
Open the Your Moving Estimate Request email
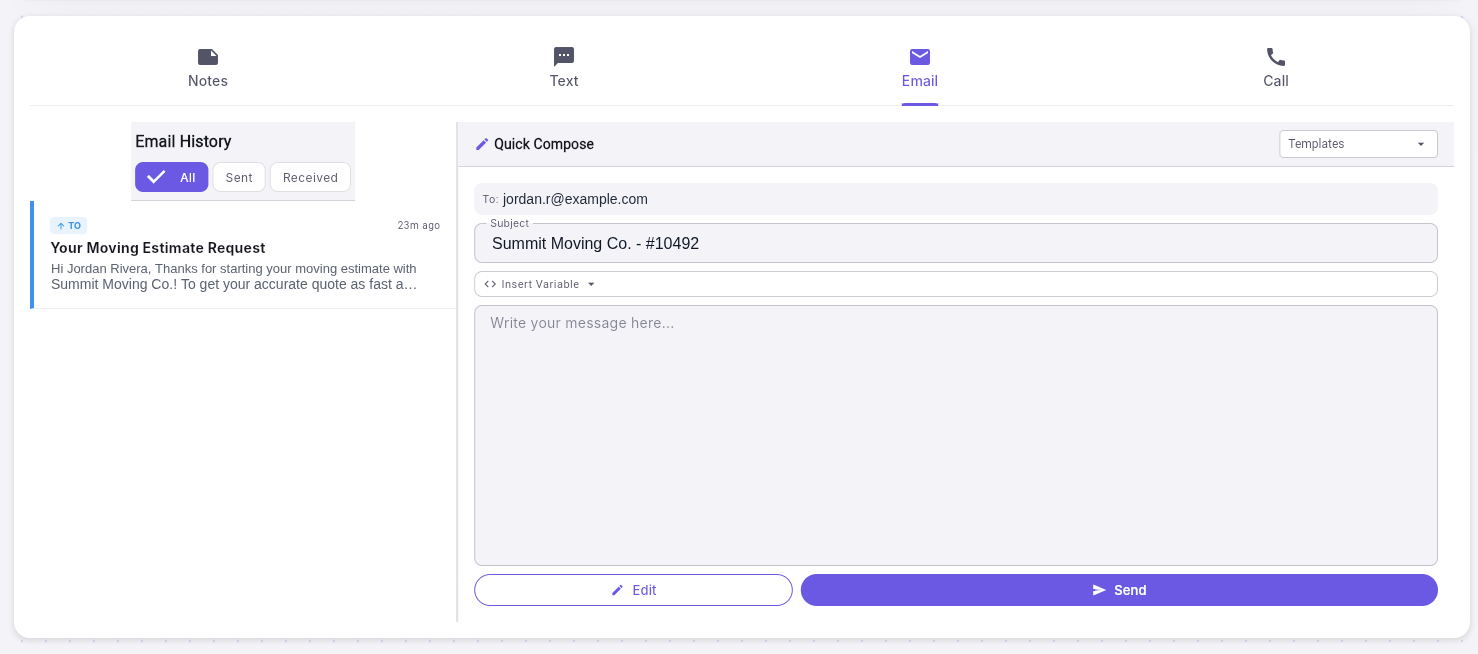245,255
